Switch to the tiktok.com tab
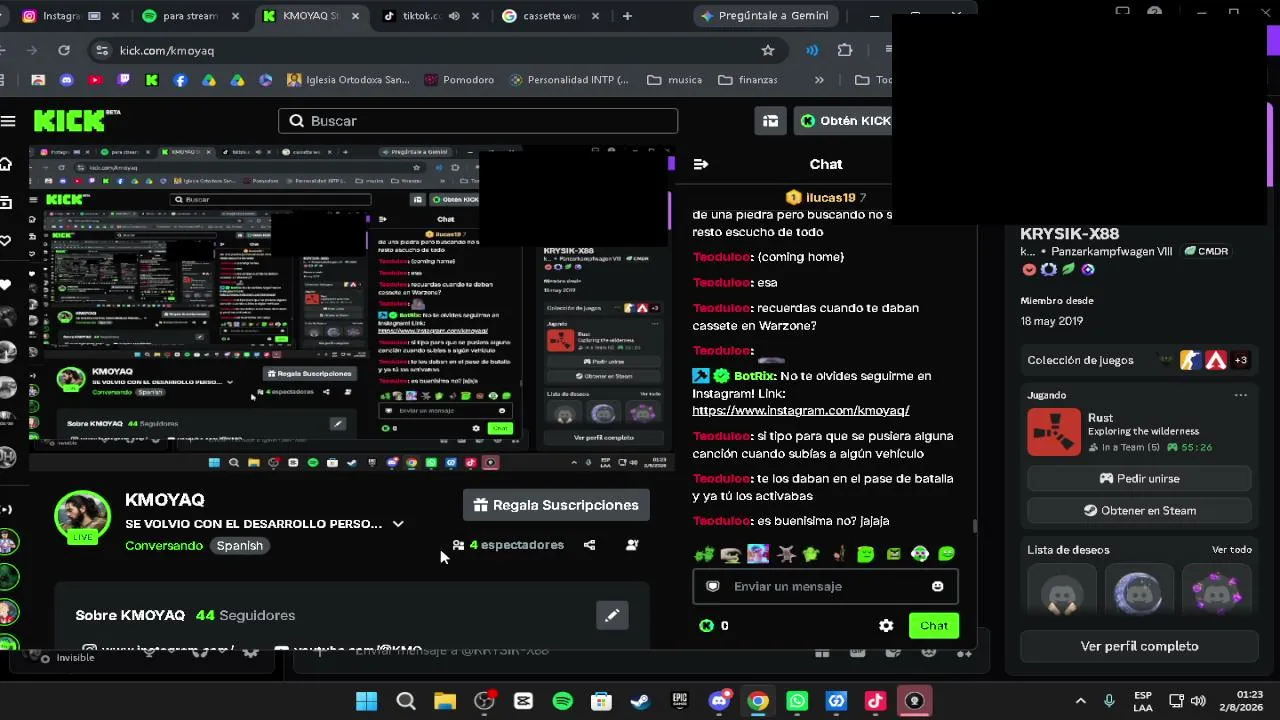The width and height of the screenshot is (1280, 720). point(430,16)
